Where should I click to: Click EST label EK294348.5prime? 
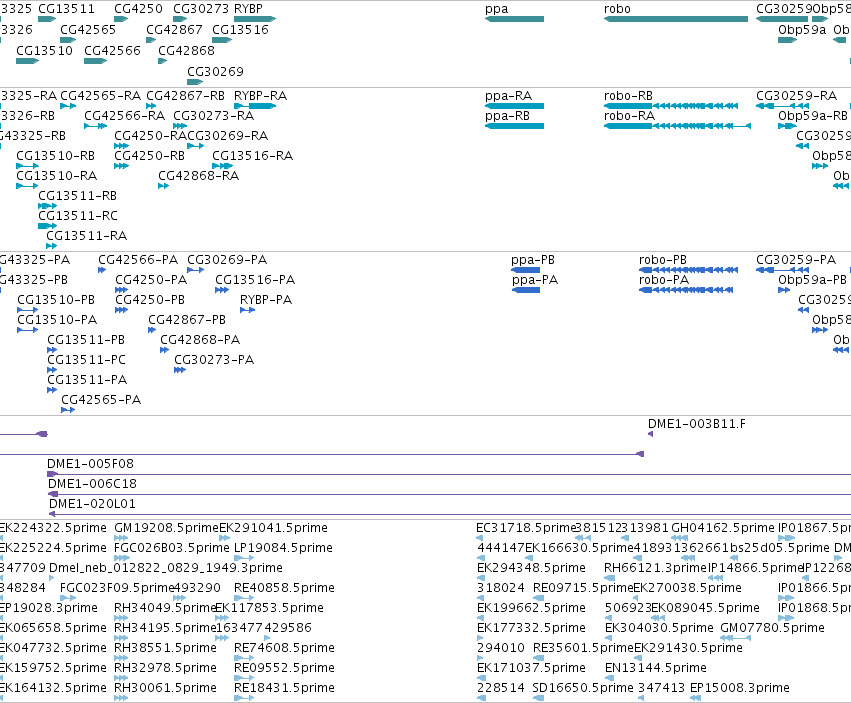(x=531, y=568)
